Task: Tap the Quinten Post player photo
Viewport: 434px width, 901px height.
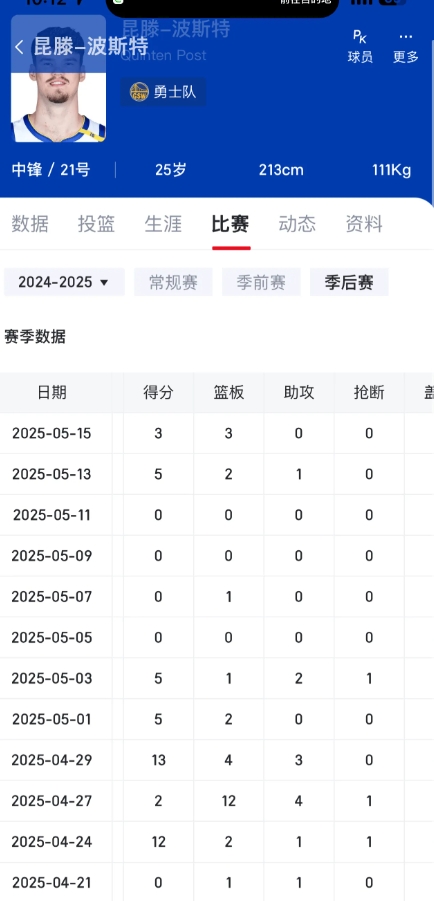Action: click(58, 79)
